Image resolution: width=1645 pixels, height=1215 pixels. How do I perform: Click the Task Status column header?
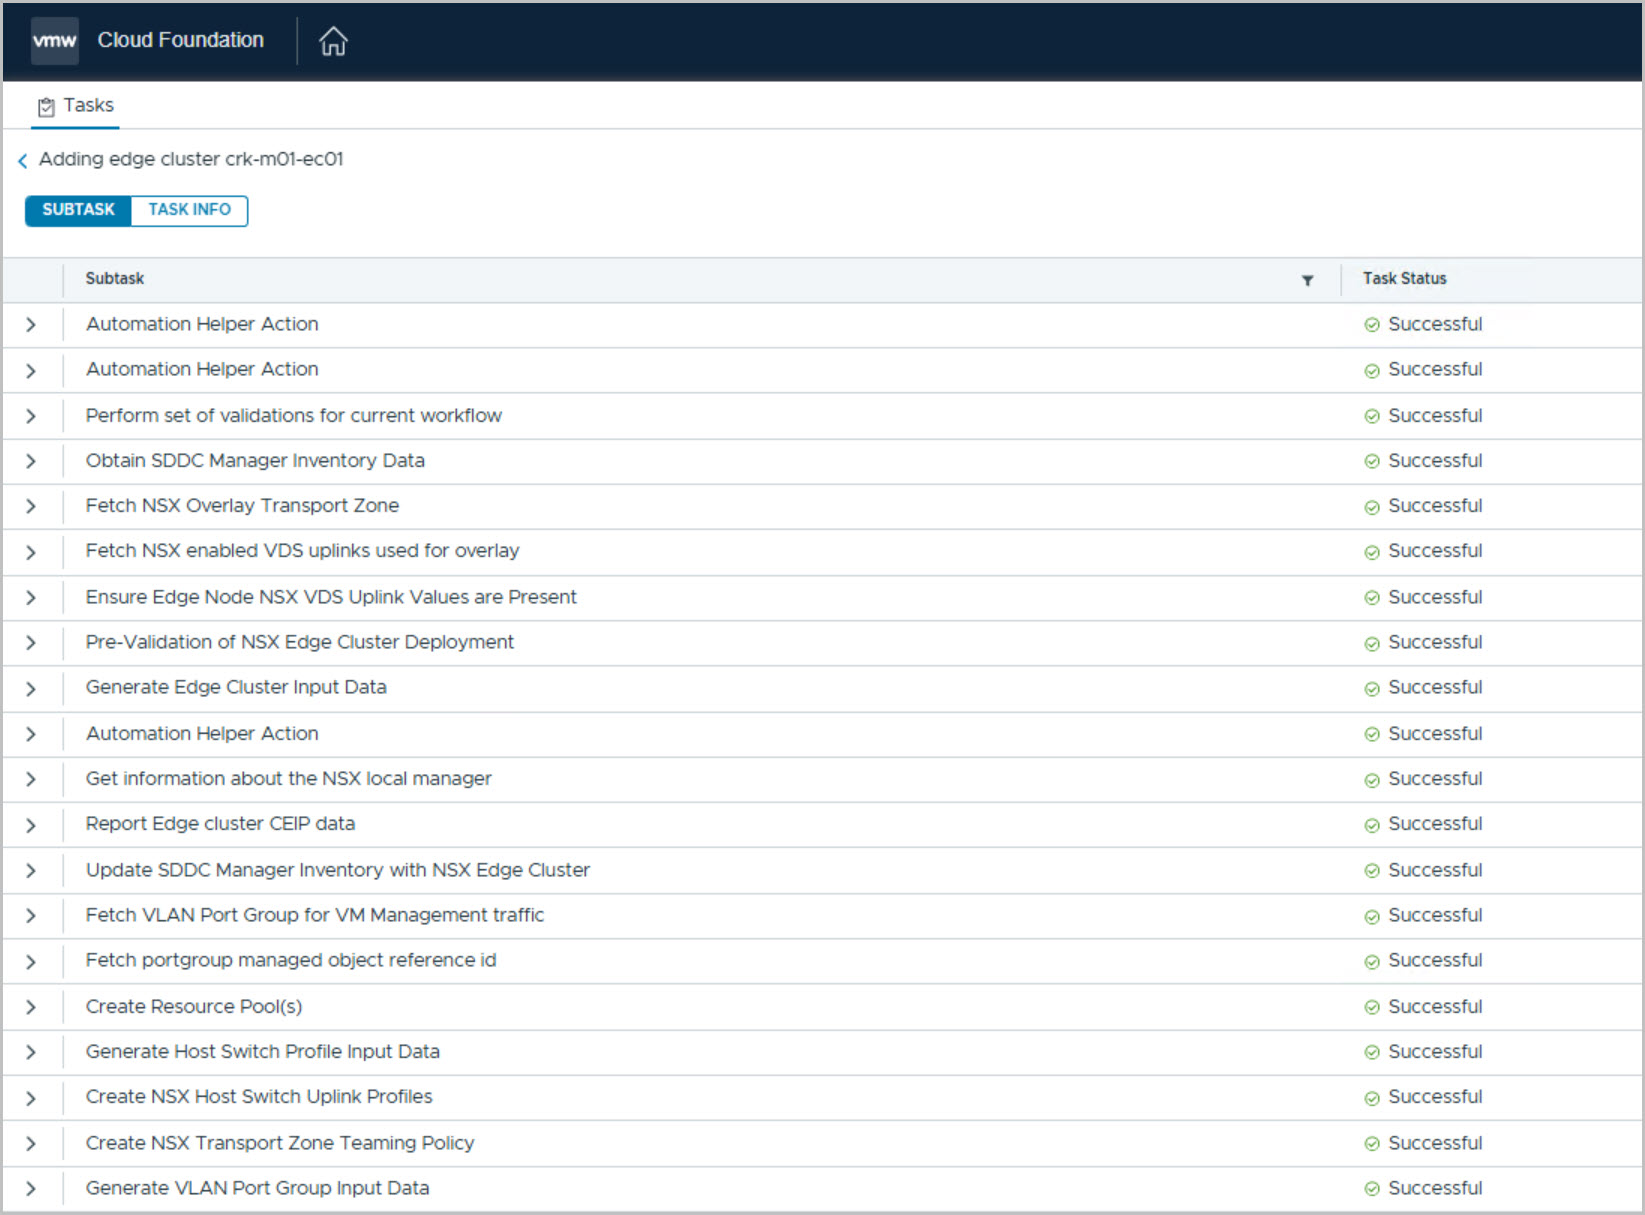1404,279
